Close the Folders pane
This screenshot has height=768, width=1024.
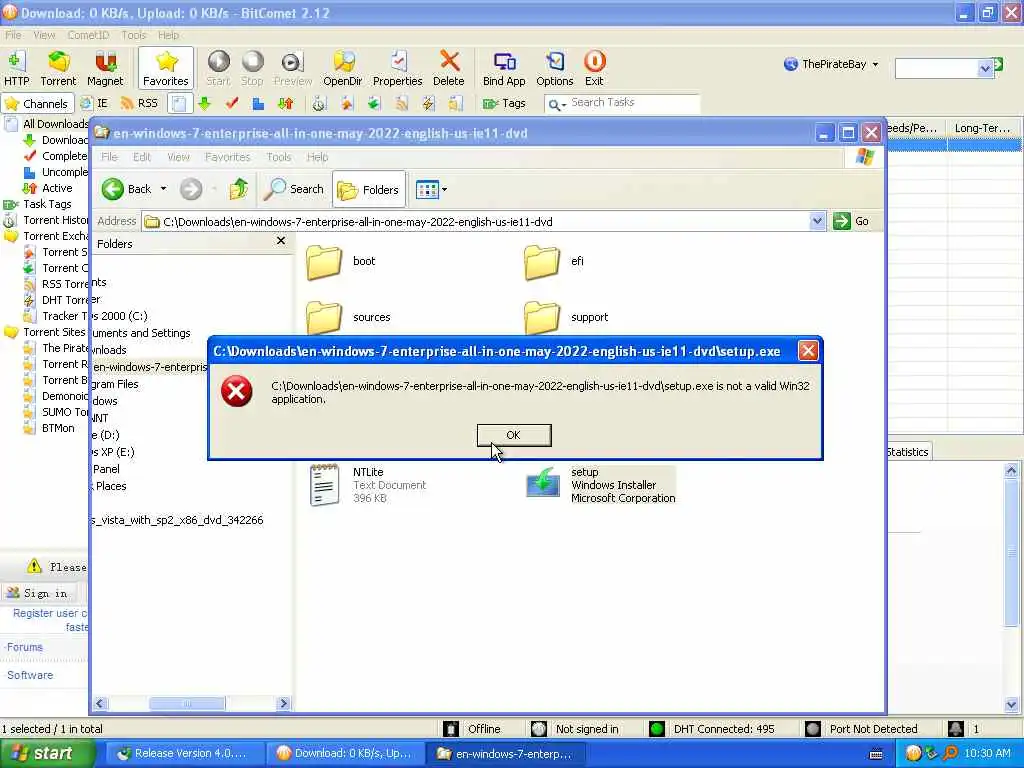[281, 241]
